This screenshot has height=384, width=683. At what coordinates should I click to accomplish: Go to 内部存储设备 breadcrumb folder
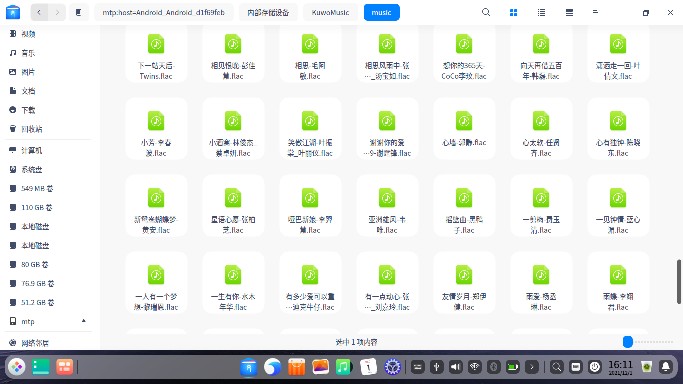pos(268,12)
